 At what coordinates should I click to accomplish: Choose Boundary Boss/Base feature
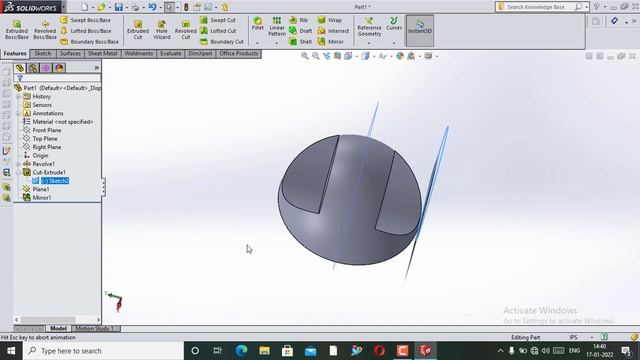point(89,42)
